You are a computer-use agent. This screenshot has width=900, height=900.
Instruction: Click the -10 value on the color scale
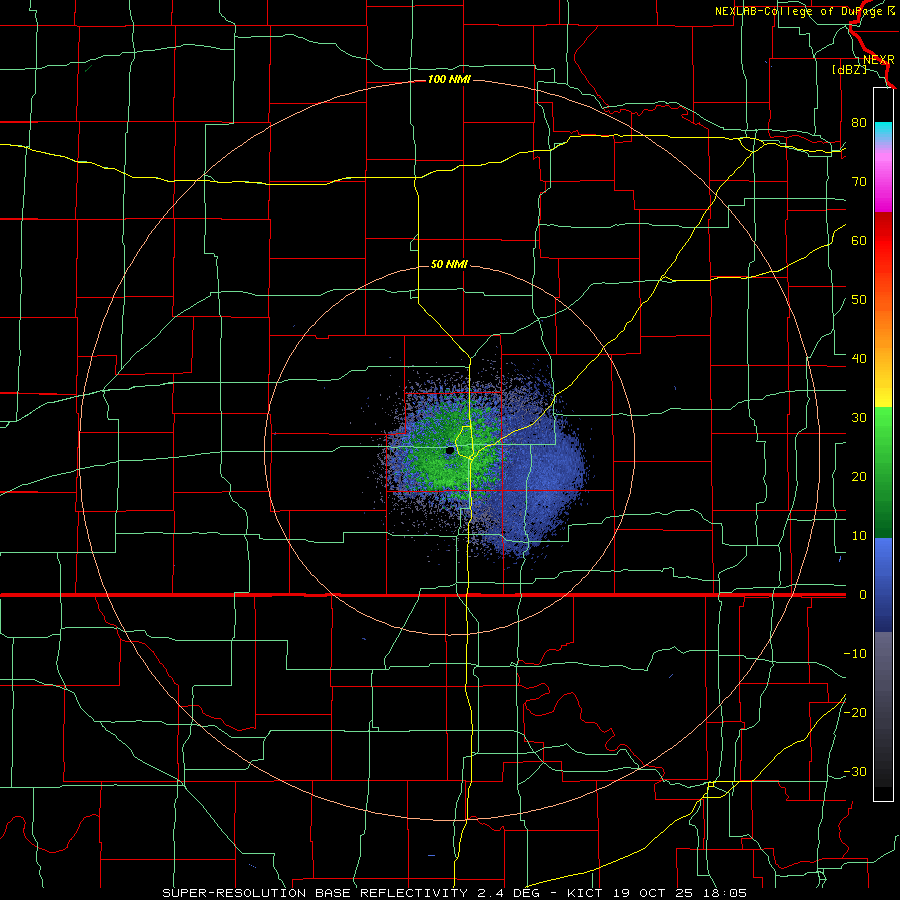pyautogui.click(x=855, y=654)
